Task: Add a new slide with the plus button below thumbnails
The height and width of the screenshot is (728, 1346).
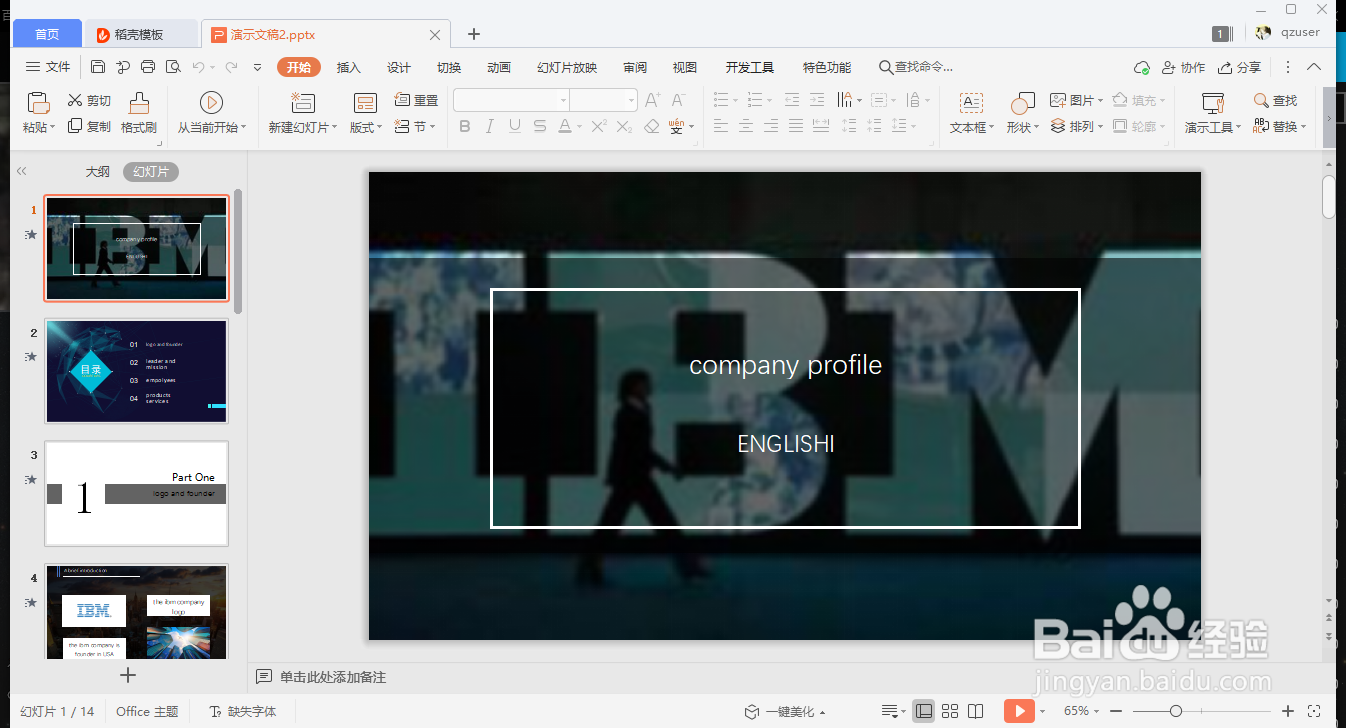Action: coord(128,675)
